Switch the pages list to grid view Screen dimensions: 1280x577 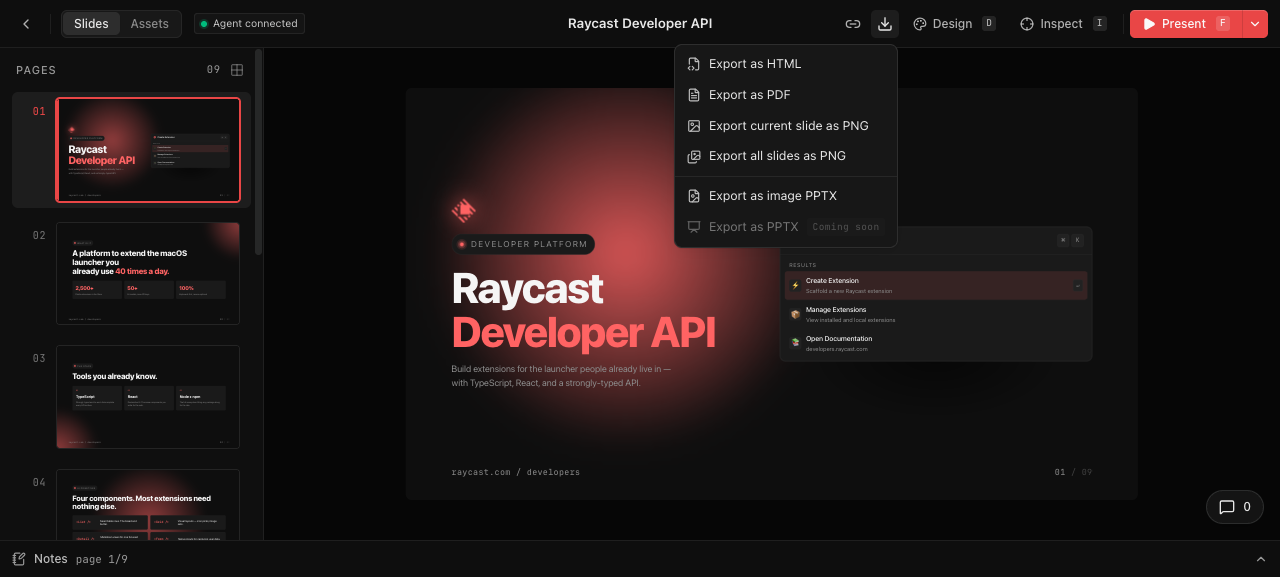(237, 70)
